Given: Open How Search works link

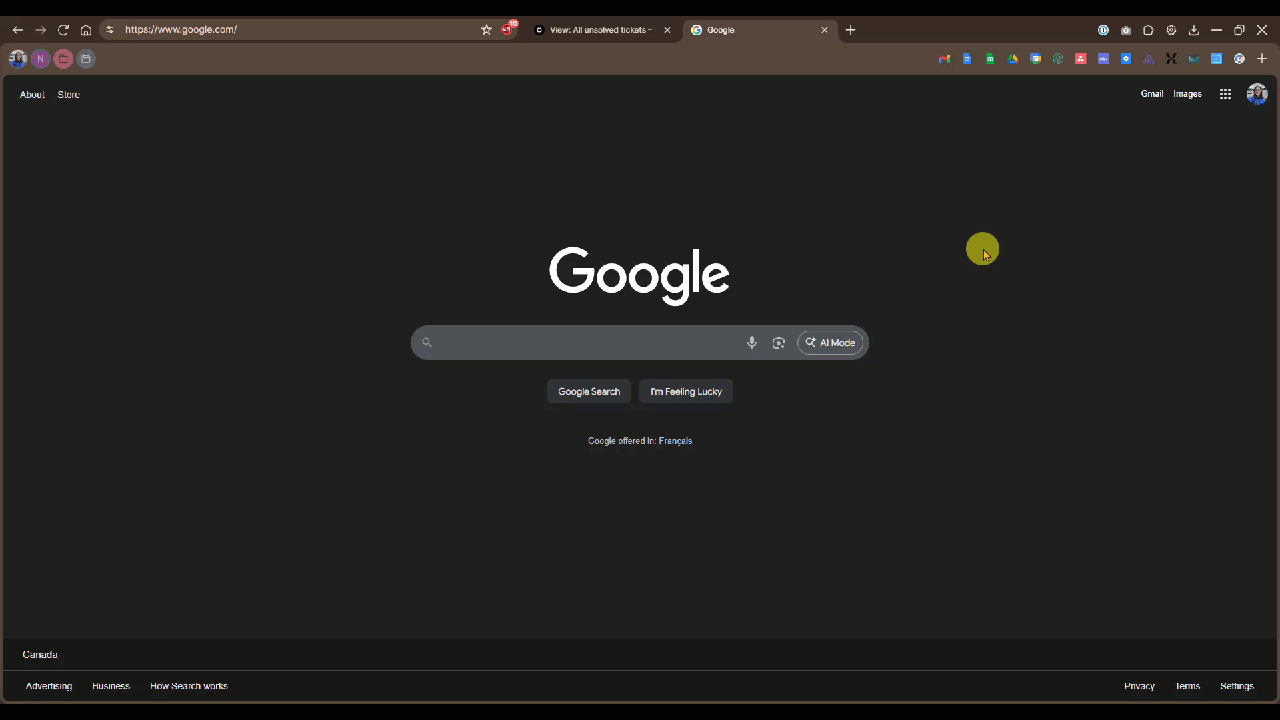Looking at the screenshot, I should (x=189, y=686).
